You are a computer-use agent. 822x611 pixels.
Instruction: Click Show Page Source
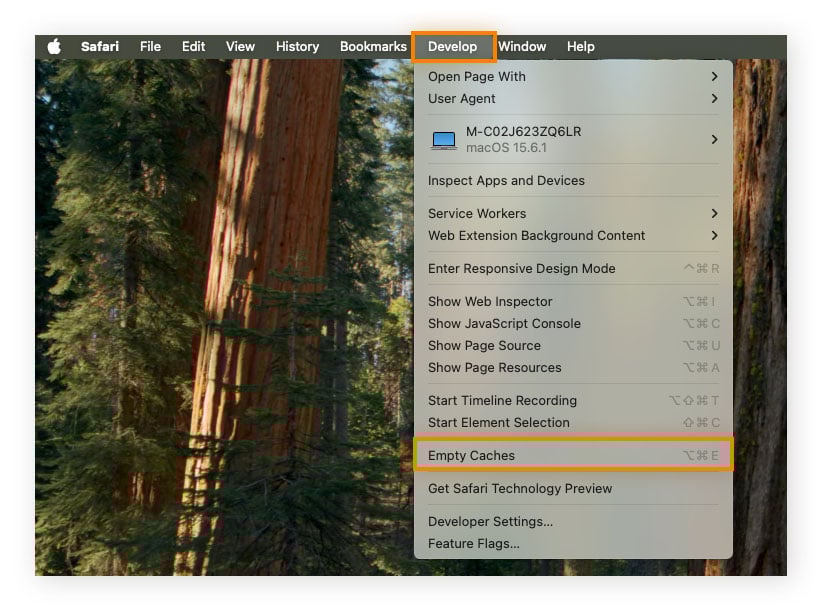coord(484,345)
